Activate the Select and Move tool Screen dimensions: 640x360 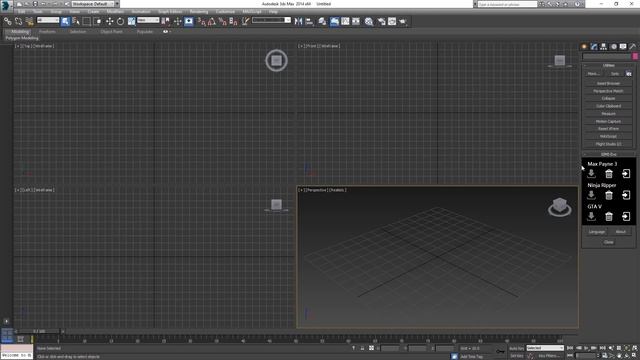[109, 21]
